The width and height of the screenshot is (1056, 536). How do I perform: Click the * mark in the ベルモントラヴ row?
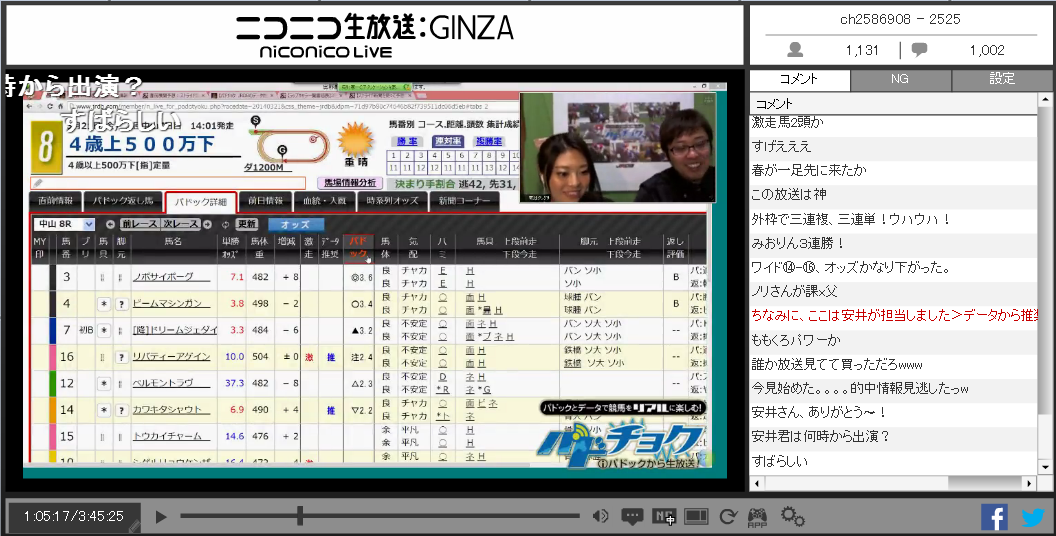104,382
